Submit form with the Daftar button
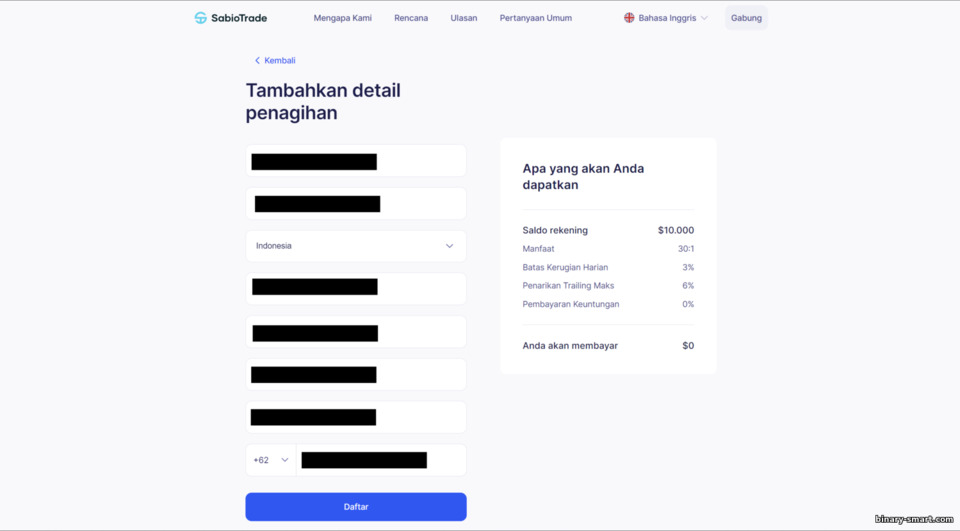Viewport: 960px width, 531px height. (356, 507)
